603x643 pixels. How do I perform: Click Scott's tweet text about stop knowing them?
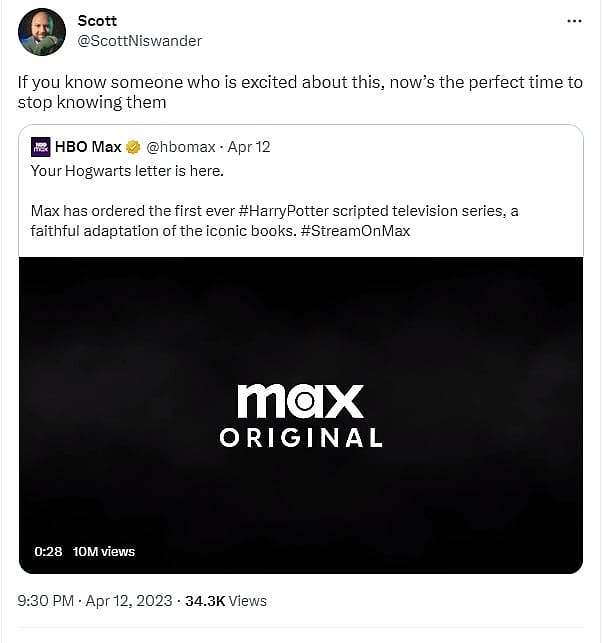point(300,91)
